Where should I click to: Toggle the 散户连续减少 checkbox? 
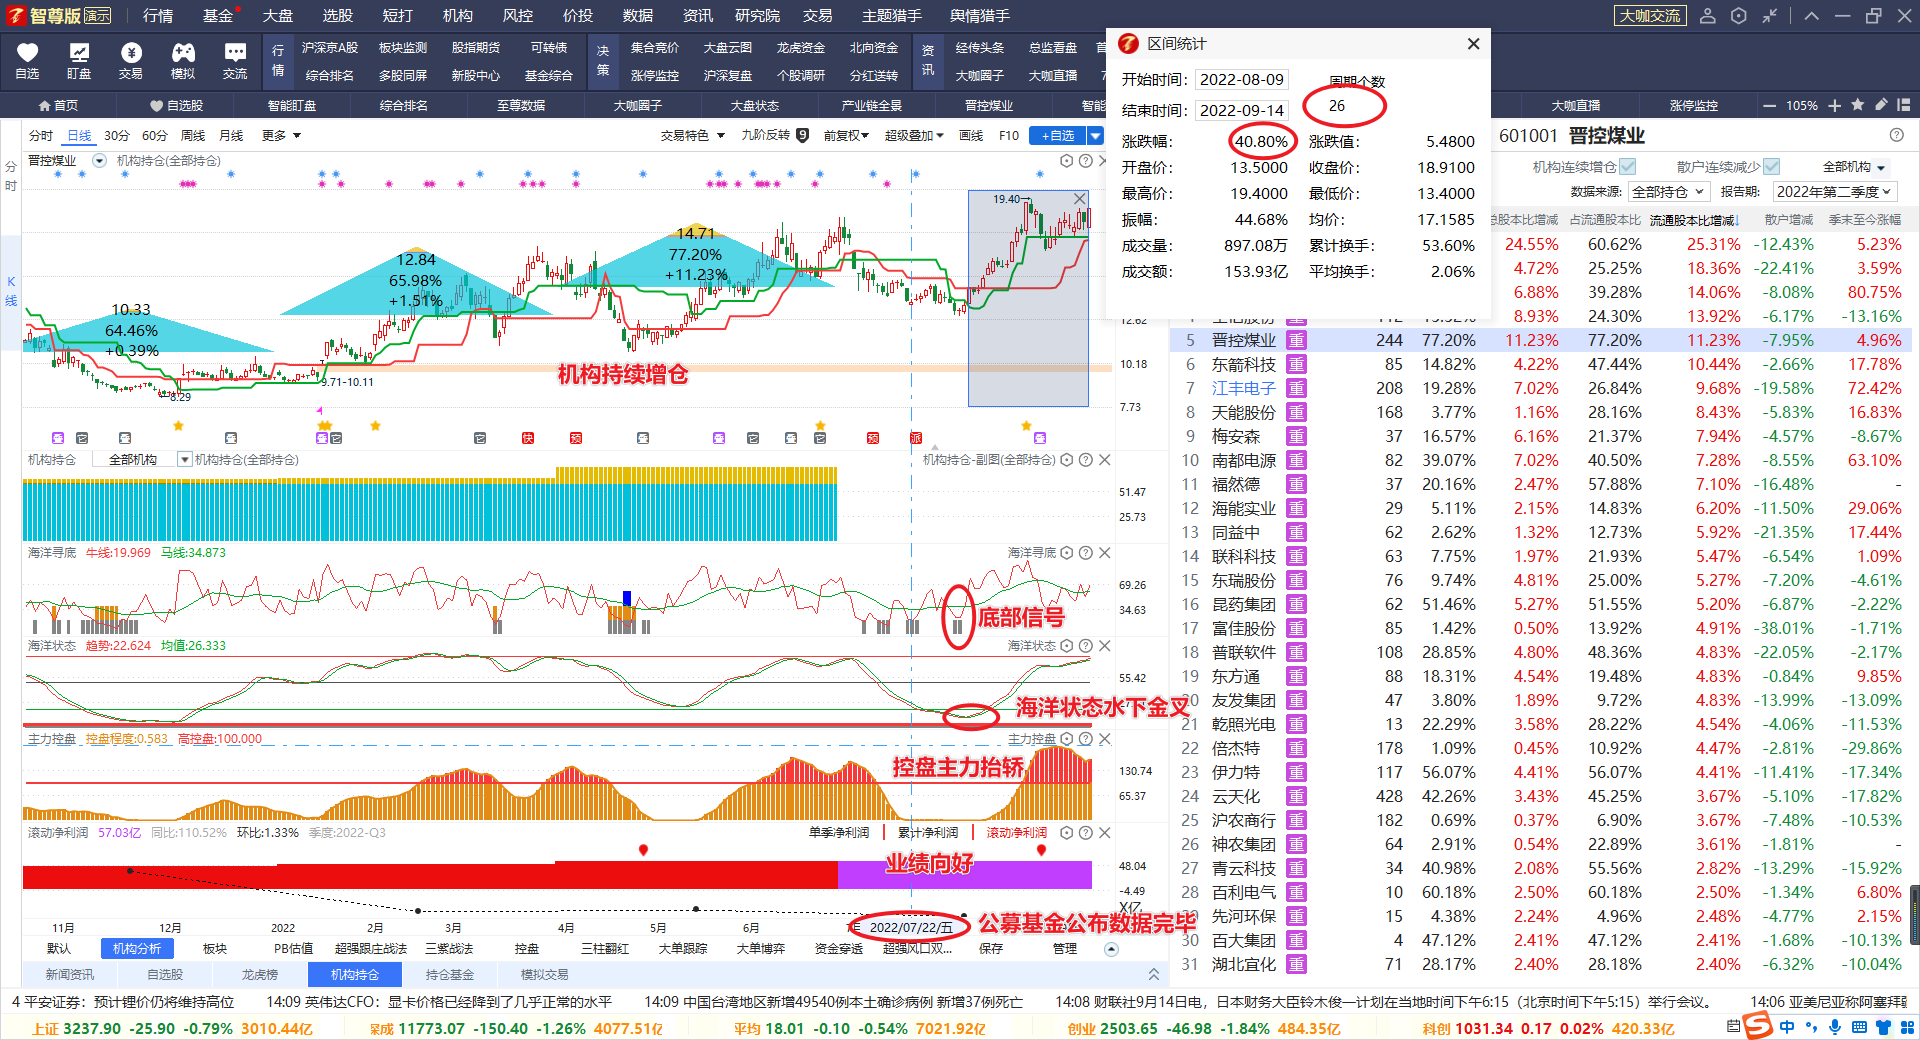[1772, 166]
